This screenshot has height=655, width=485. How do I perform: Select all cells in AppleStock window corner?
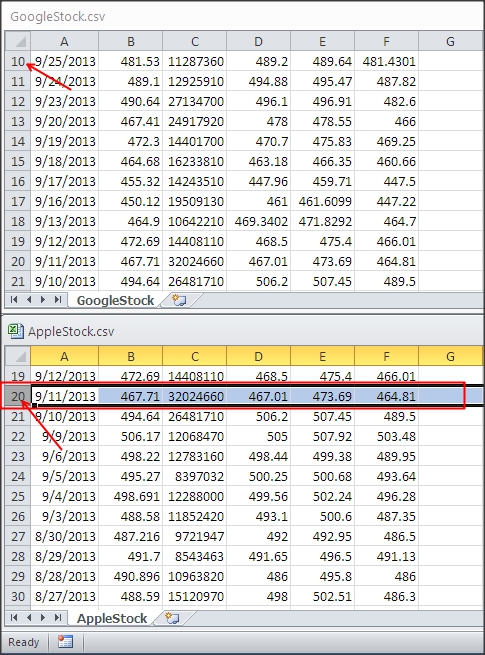(x=18, y=356)
